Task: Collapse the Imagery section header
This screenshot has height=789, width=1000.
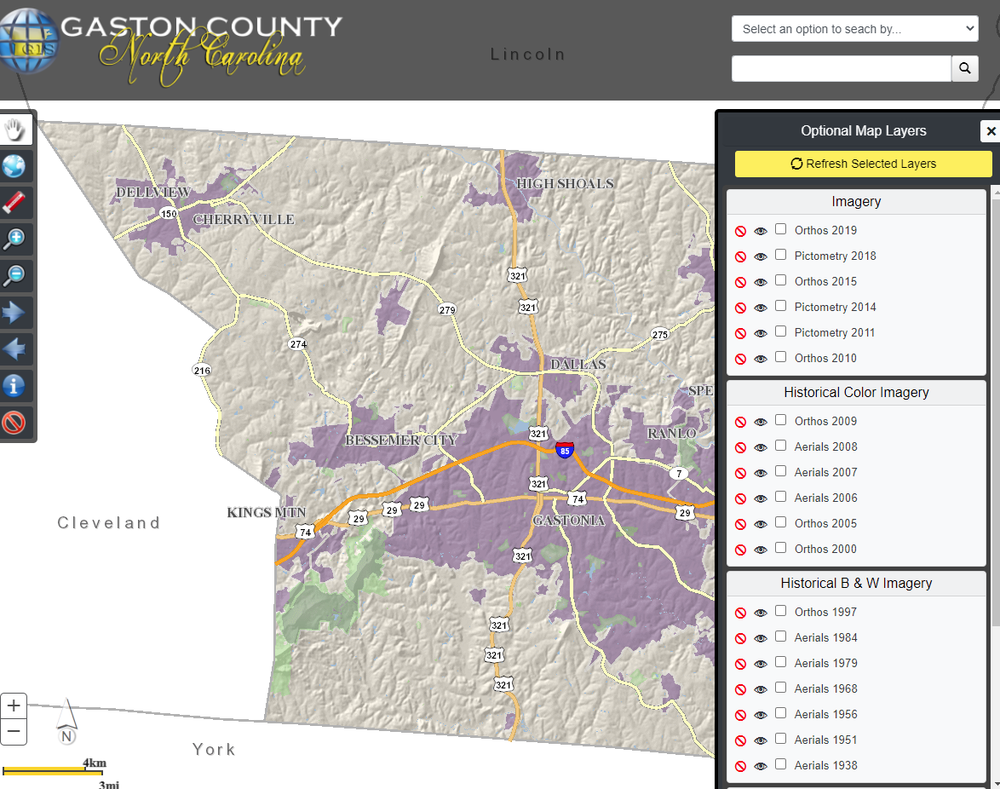Action: [x=856, y=202]
